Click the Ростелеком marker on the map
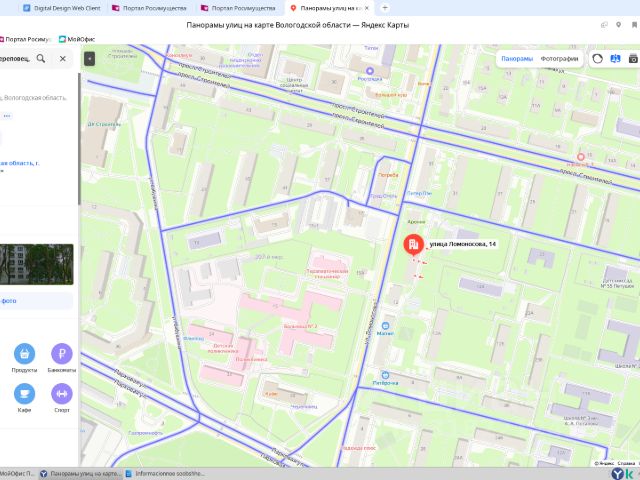 370,71
